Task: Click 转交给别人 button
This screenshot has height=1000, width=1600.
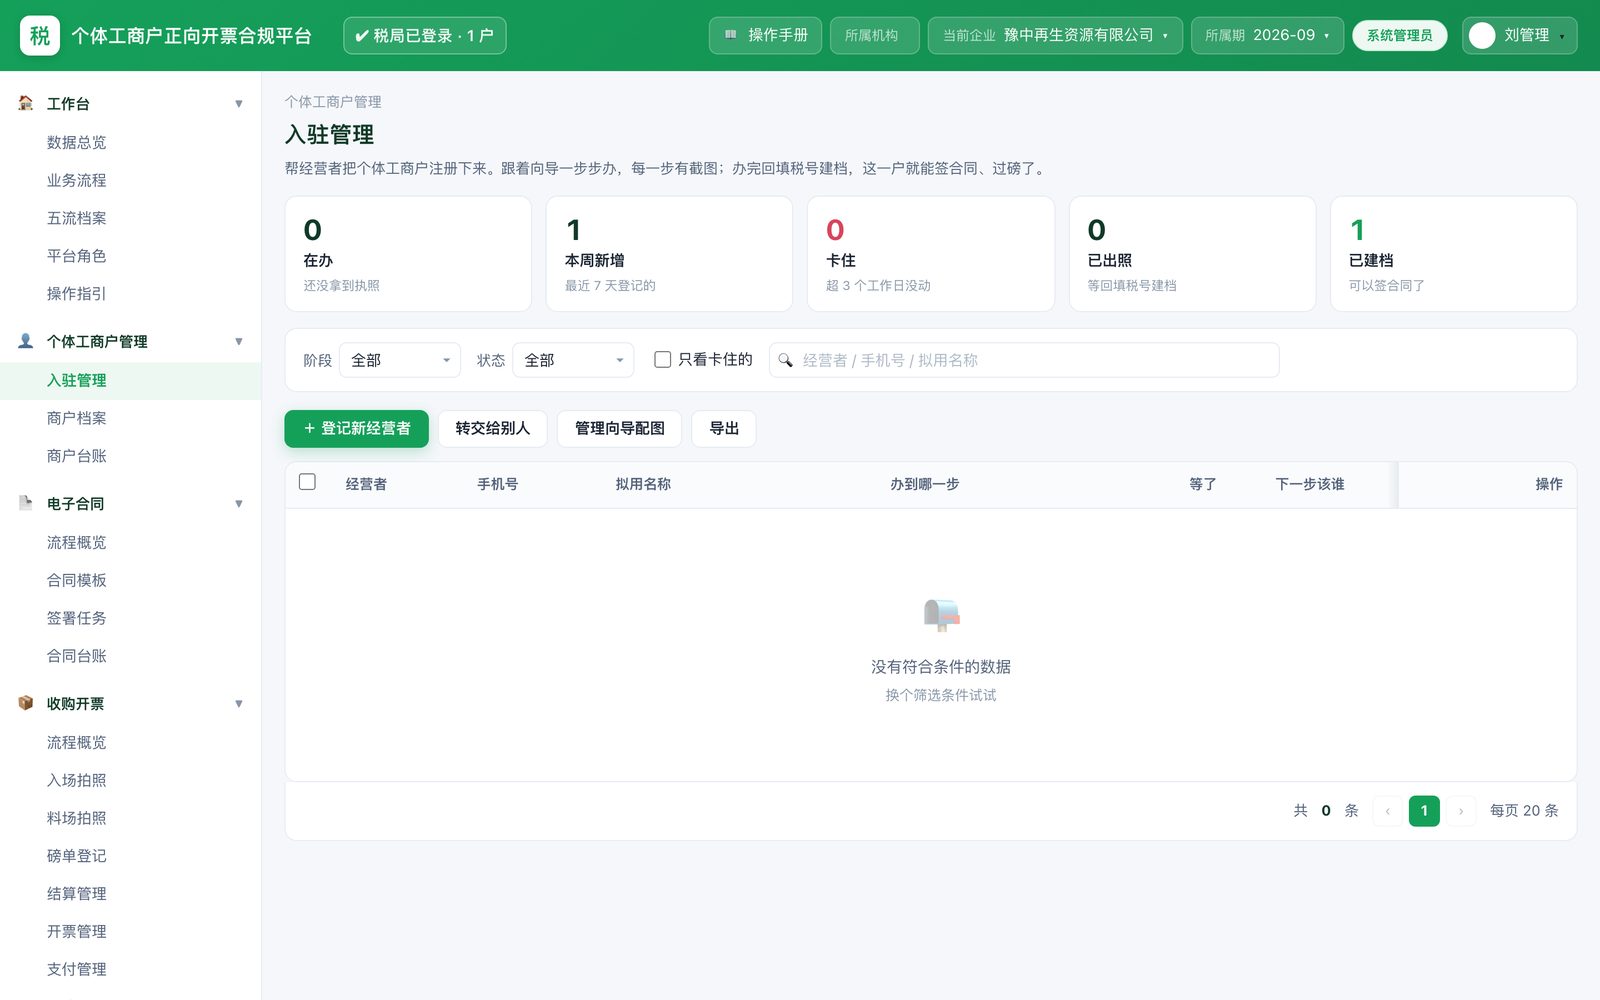Action: pyautogui.click(x=492, y=428)
